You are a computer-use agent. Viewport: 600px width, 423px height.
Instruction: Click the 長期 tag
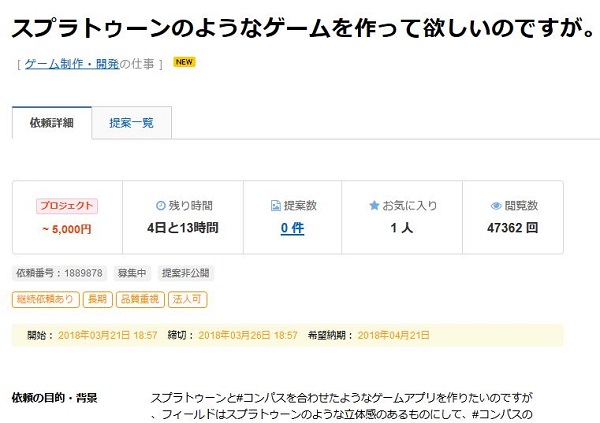(98, 299)
